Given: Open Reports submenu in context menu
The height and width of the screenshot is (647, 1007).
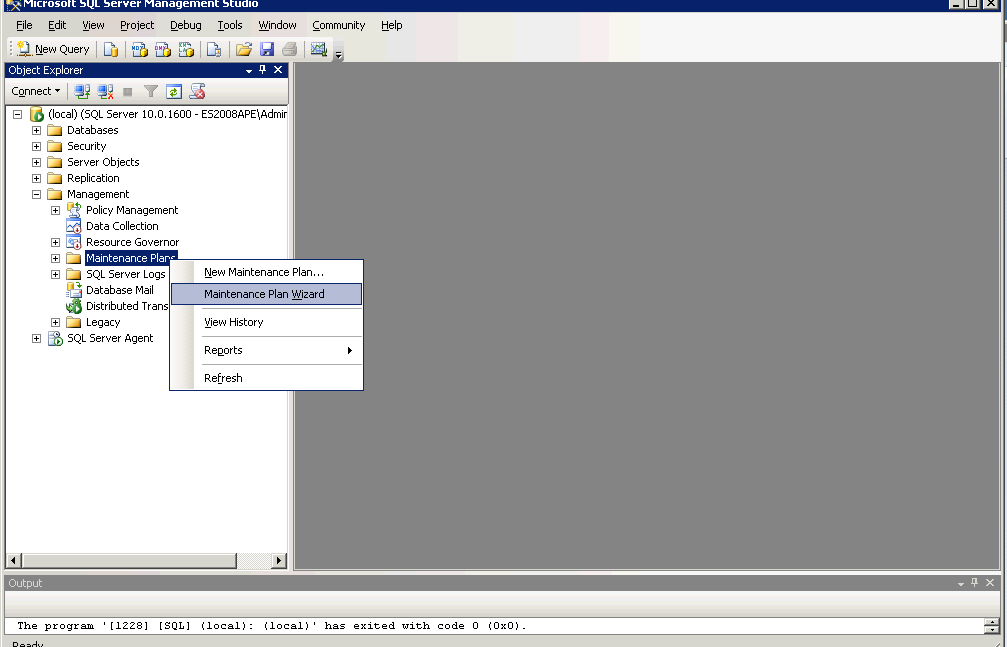Looking at the screenshot, I should [267, 350].
